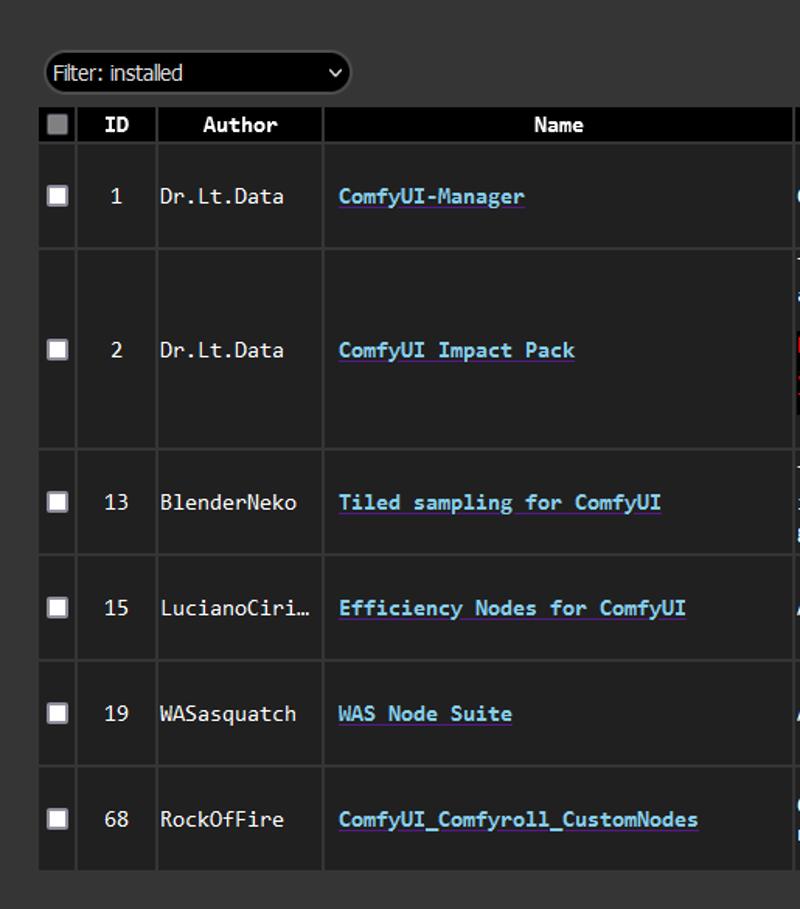Viewport: 800px width, 909px height.
Task: Click the ID cell showing 13
Action: pyautogui.click(x=117, y=502)
